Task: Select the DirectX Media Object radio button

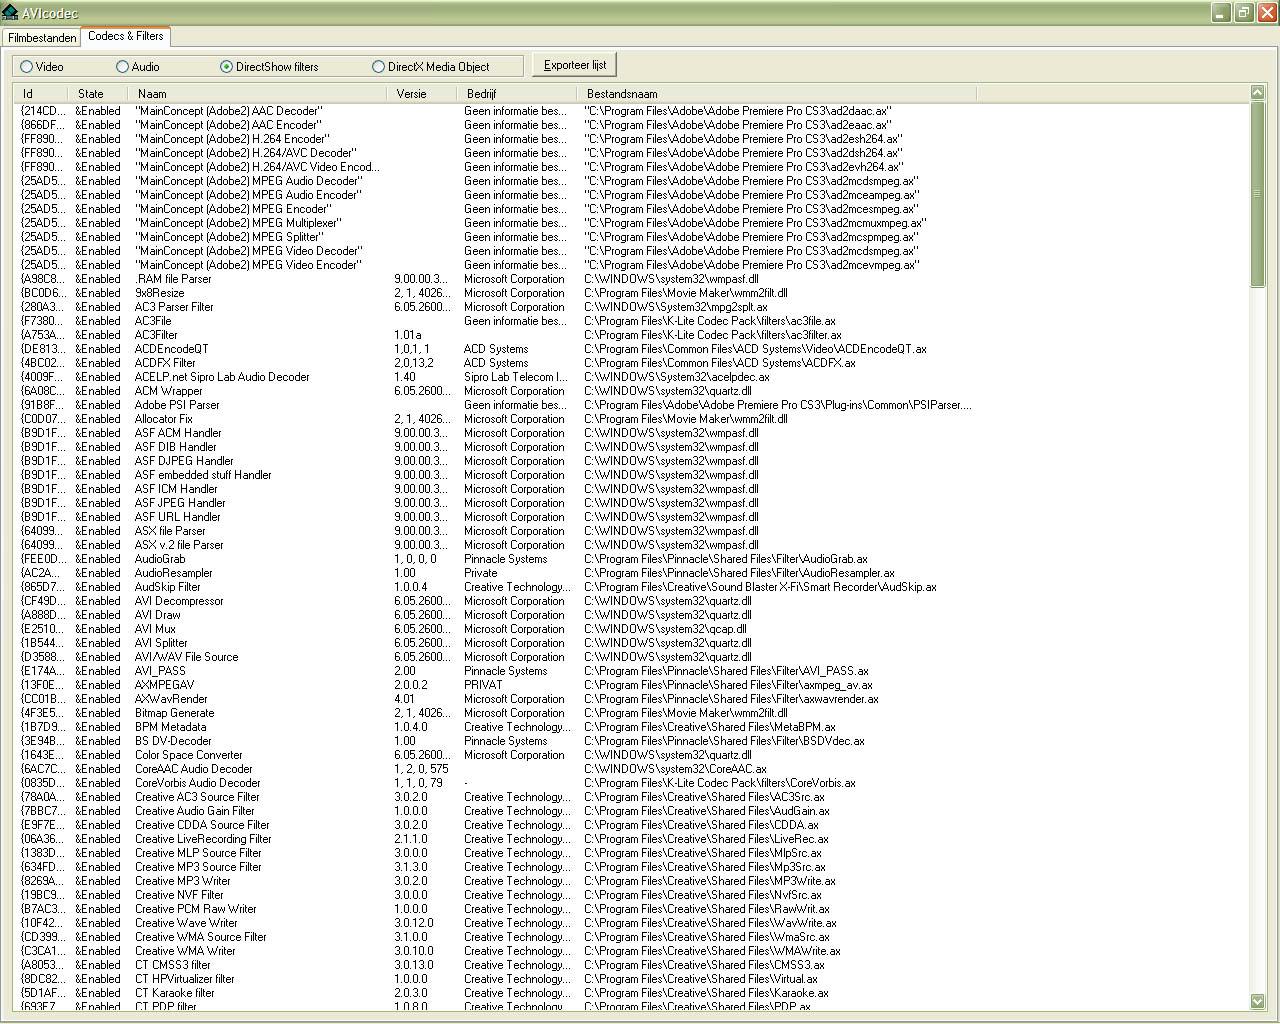Action: coord(430,67)
